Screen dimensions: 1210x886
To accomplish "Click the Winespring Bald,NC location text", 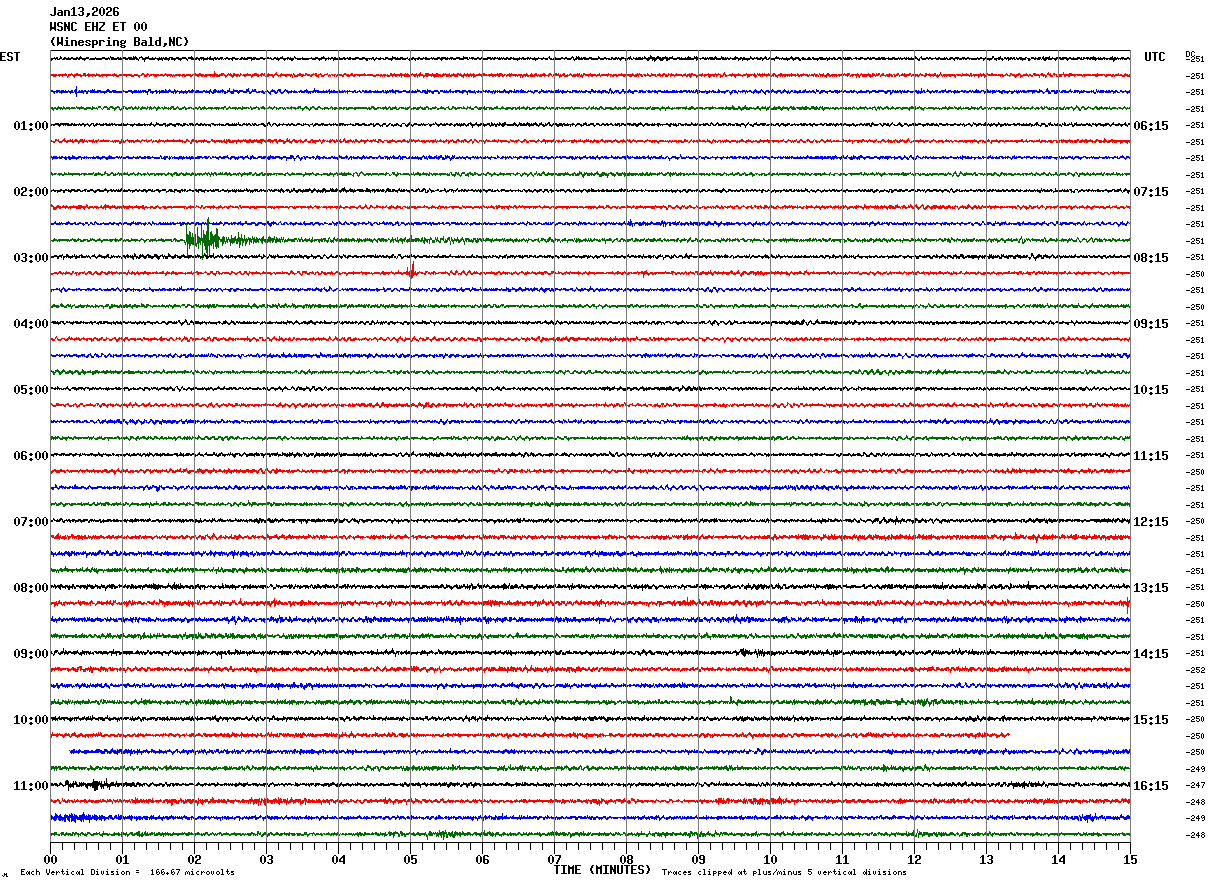I will 119,42.
